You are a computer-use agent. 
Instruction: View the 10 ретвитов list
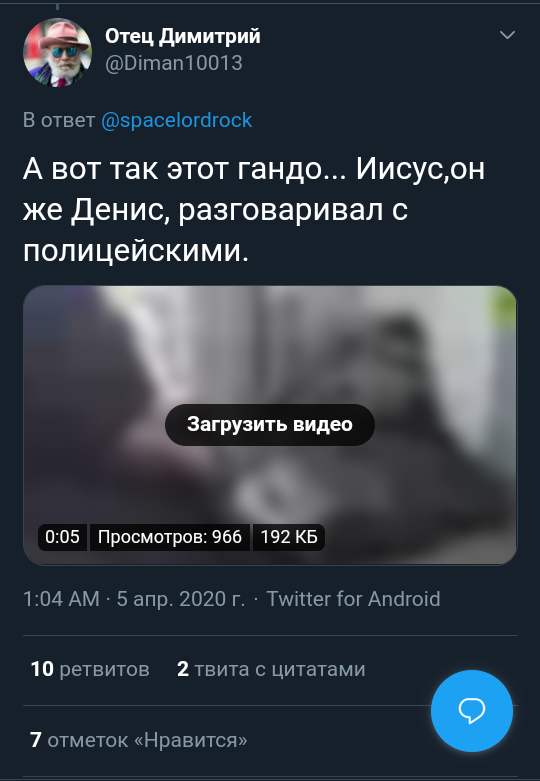90,669
